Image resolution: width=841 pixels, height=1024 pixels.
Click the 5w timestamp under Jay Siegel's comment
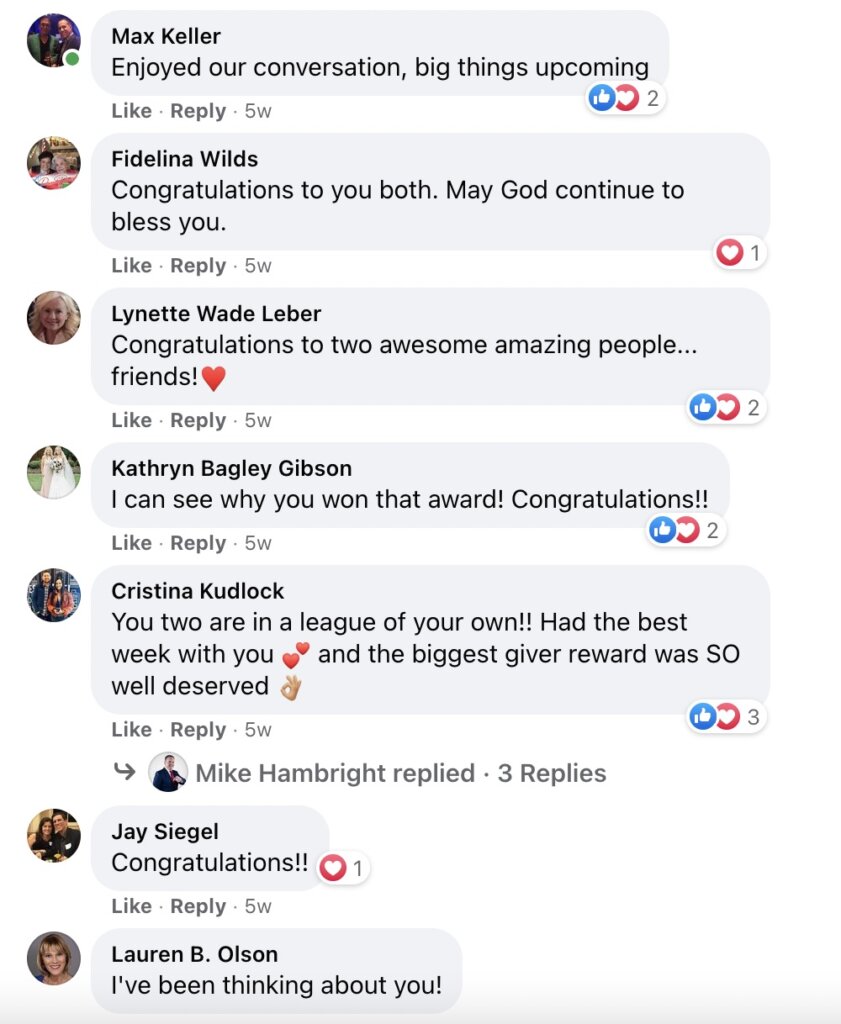(x=258, y=906)
